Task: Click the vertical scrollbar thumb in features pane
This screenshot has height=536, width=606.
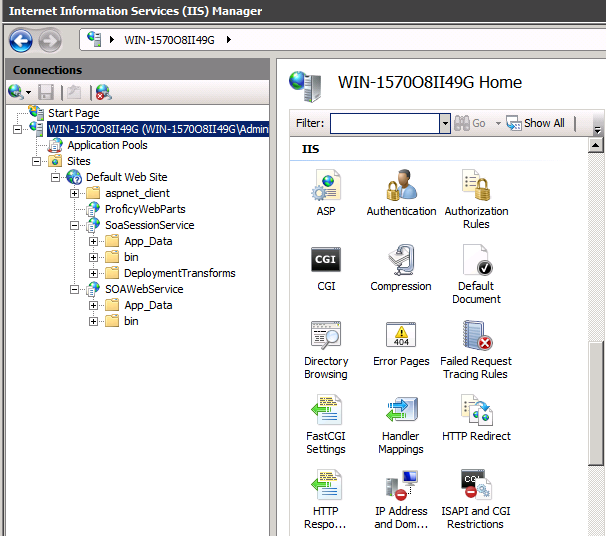Action: click(x=596, y=404)
